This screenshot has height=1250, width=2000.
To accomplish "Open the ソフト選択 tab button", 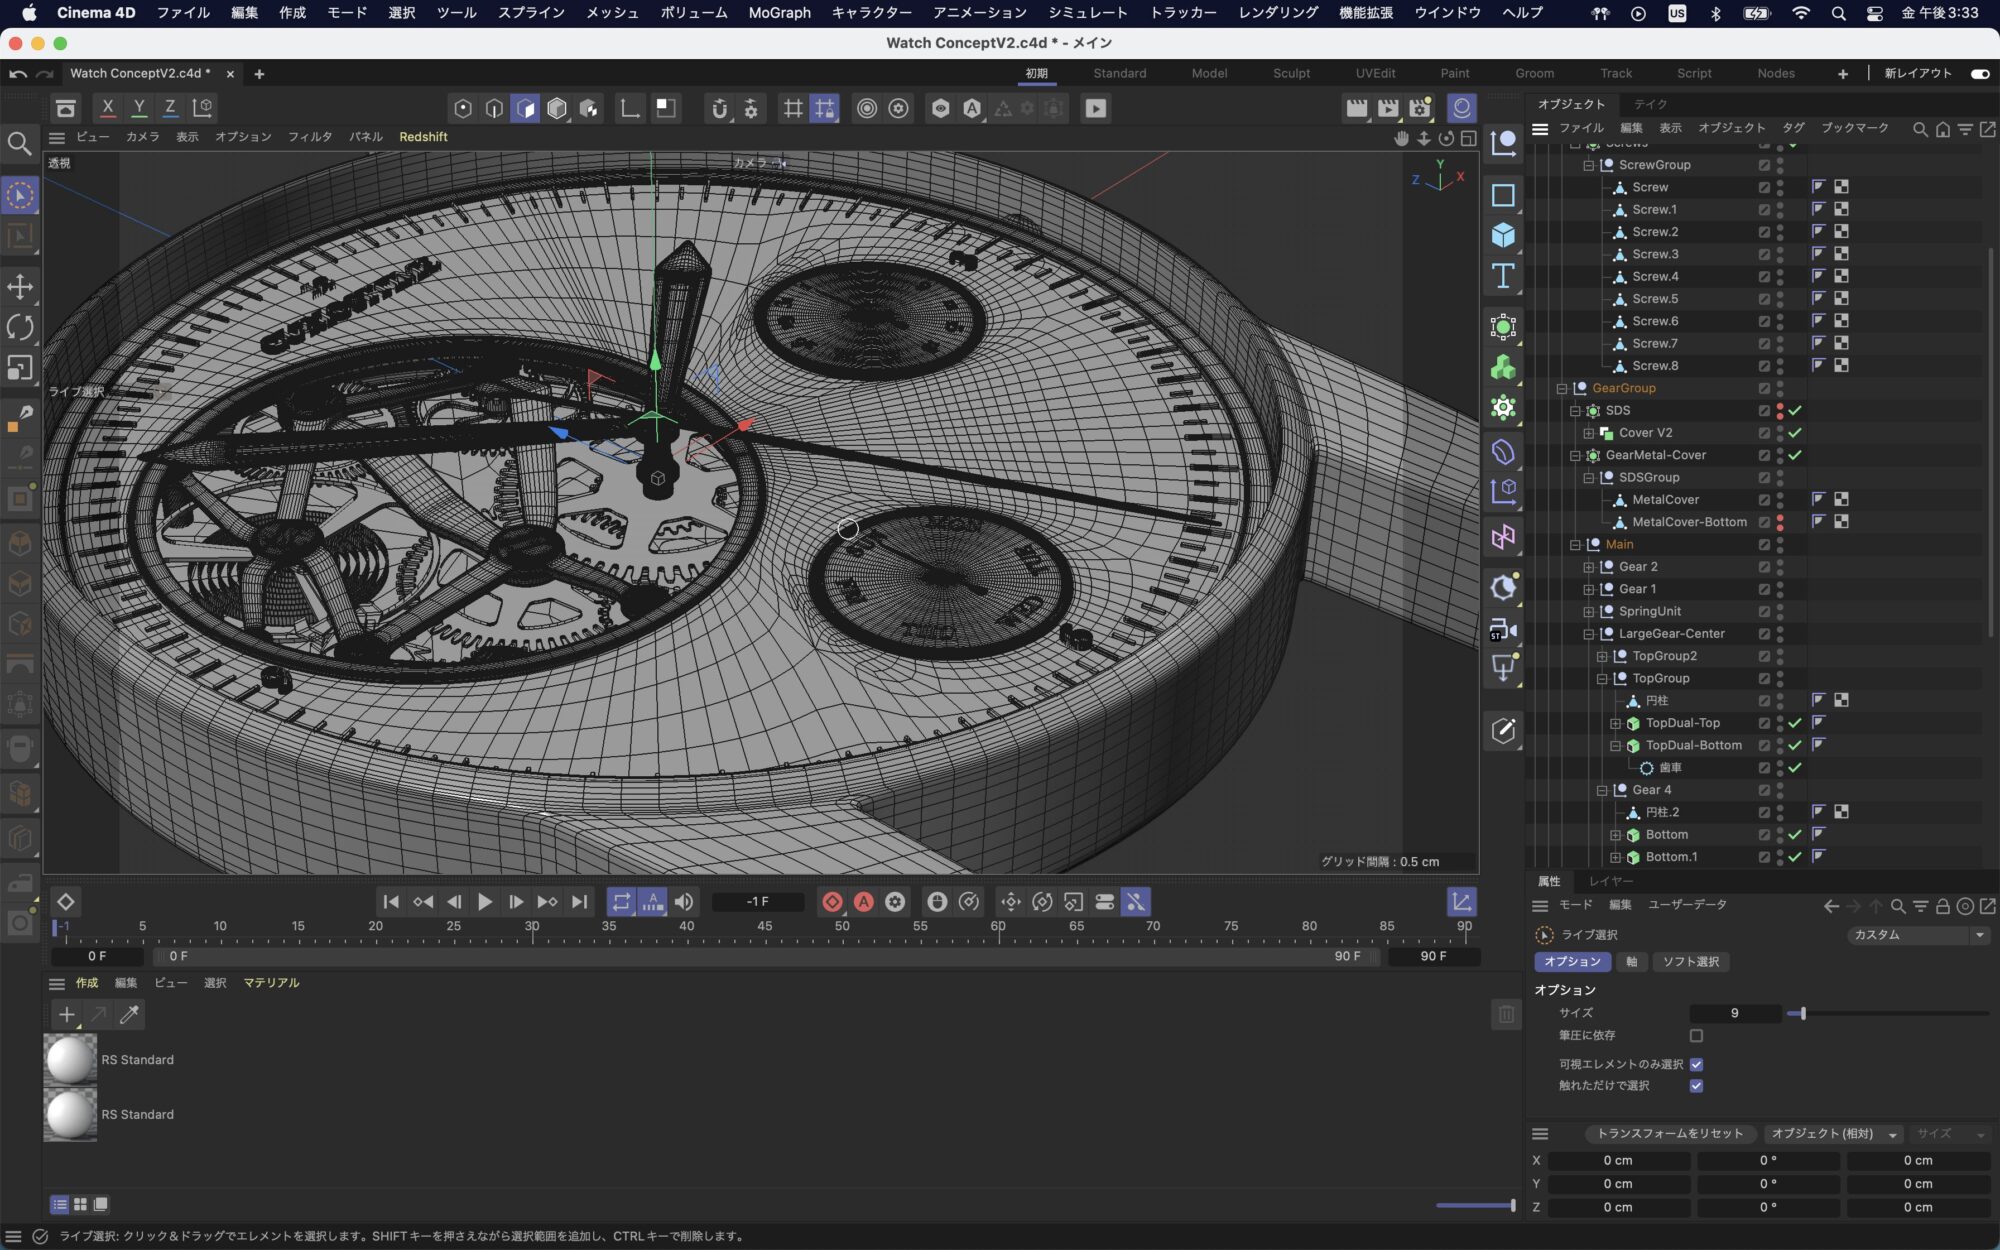I will (x=1690, y=962).
